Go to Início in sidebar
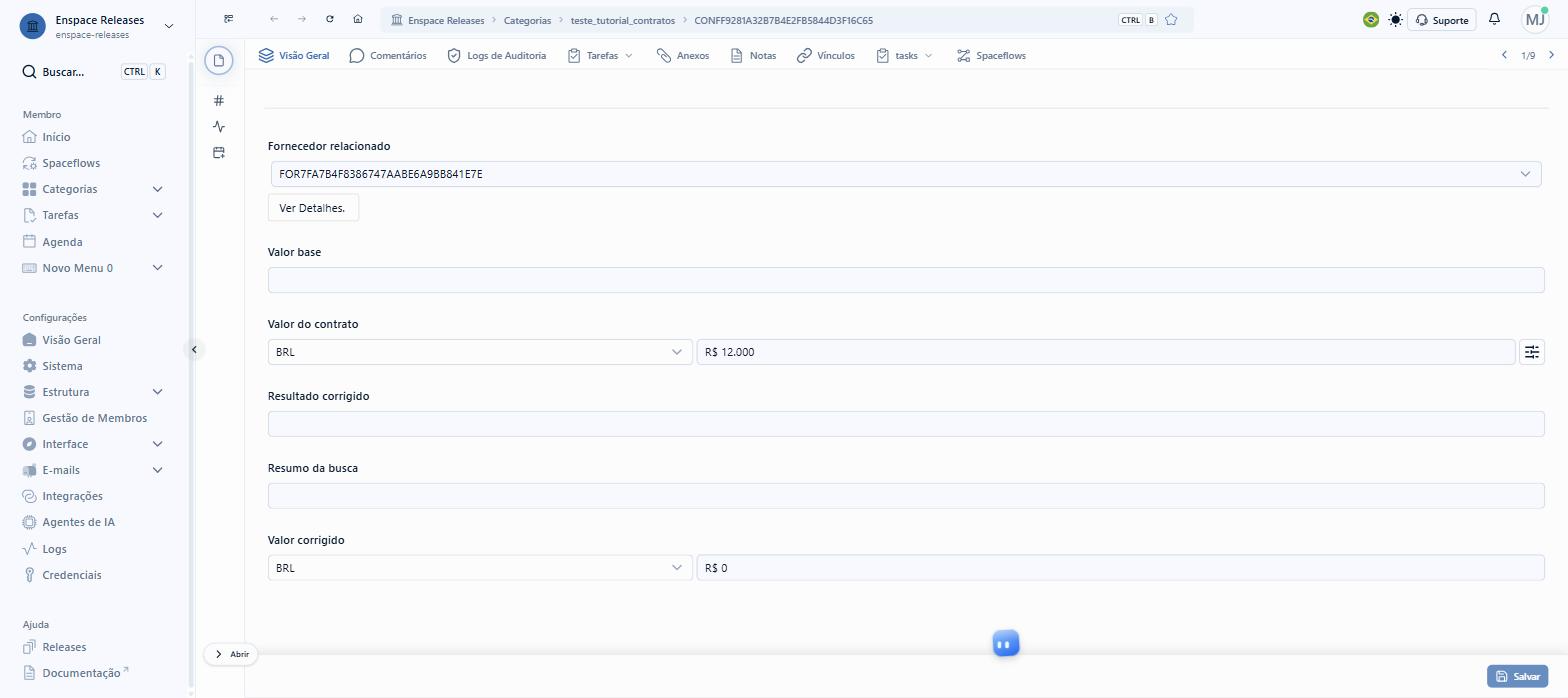This screenshot has width=1568, height=698. pos(56,137)
